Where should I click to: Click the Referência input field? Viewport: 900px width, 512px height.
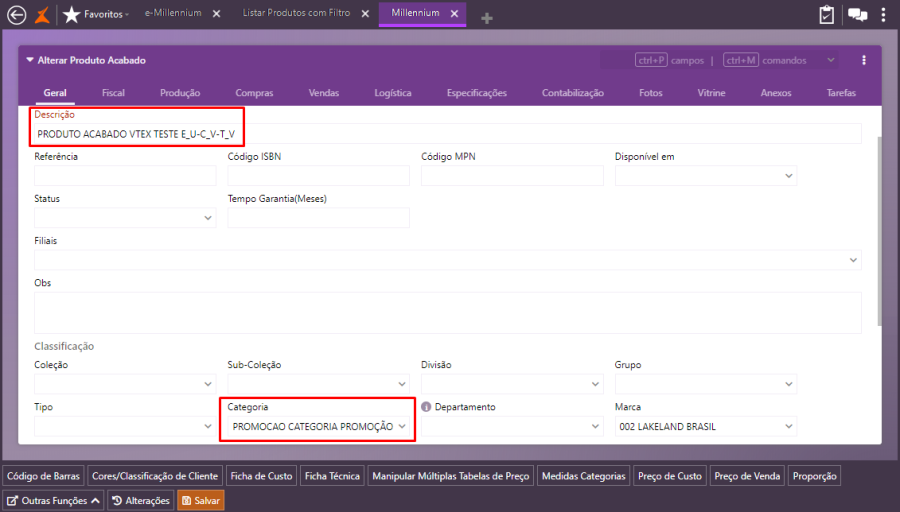(x=125, y=176)
